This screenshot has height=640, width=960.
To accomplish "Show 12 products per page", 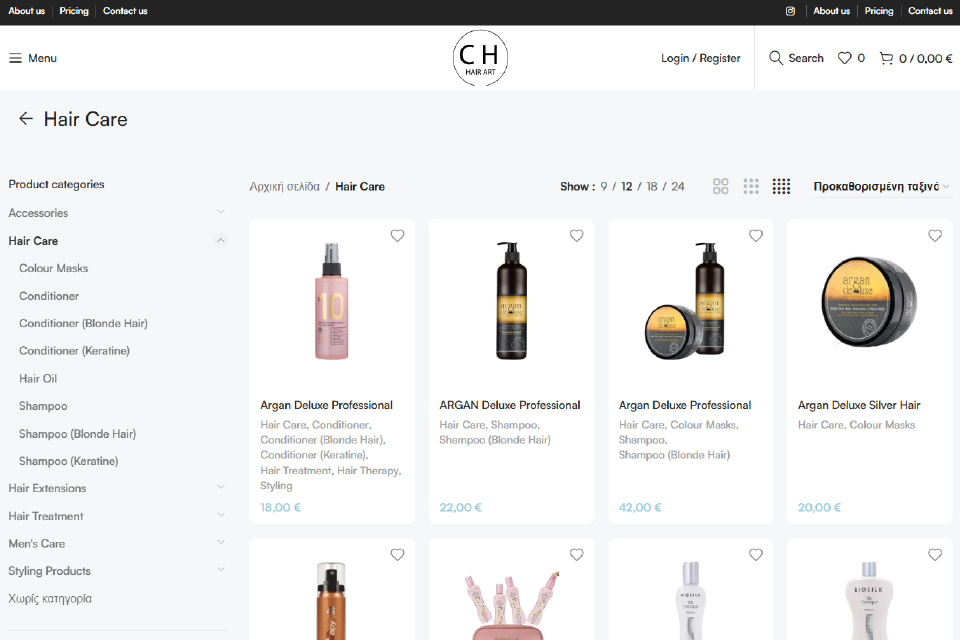I will click(x=626, y=186).
